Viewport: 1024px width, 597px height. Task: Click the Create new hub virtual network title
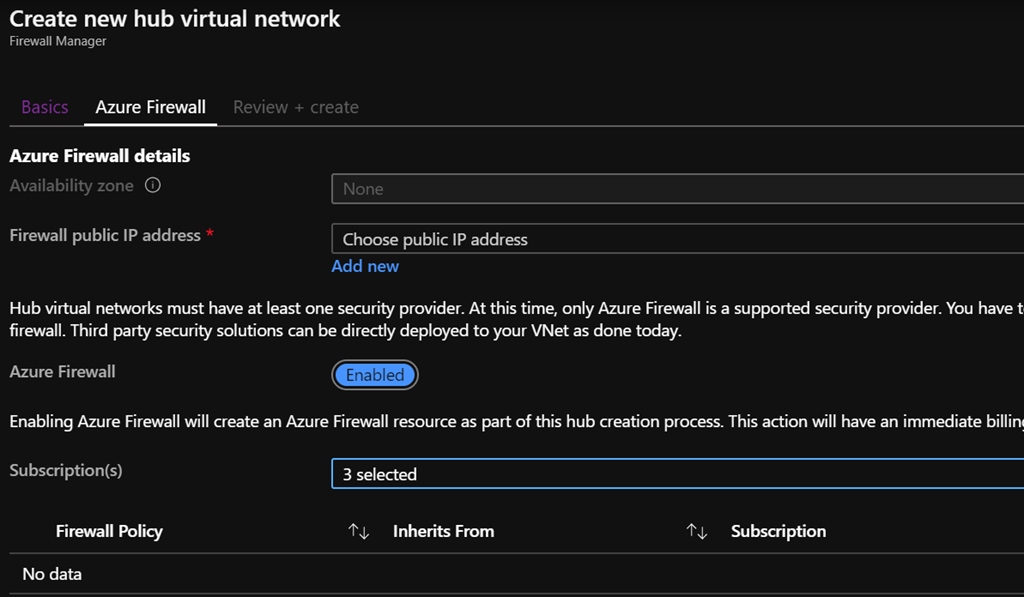(x=175, y=18)
